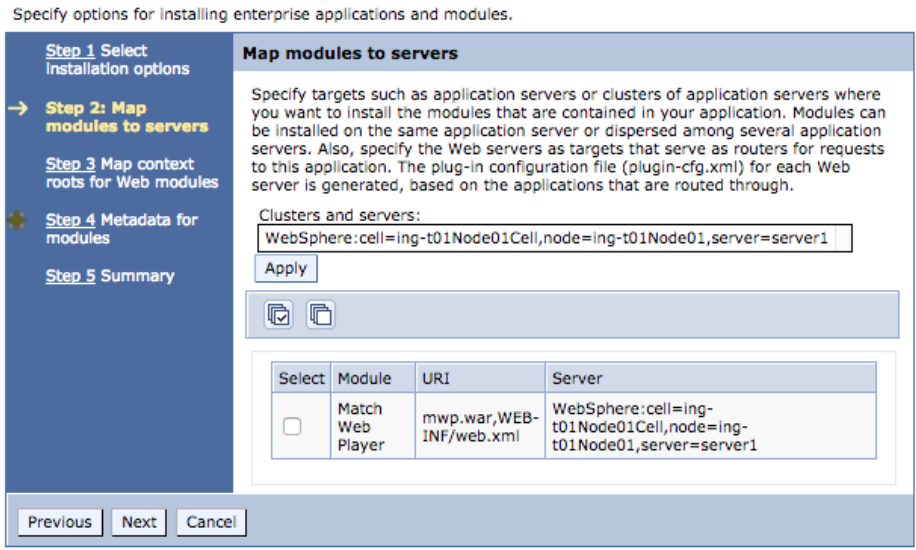The width and height of the screenshot is (916, 550).
Task: Click the Deselect All modules icon
Action: 321,315
